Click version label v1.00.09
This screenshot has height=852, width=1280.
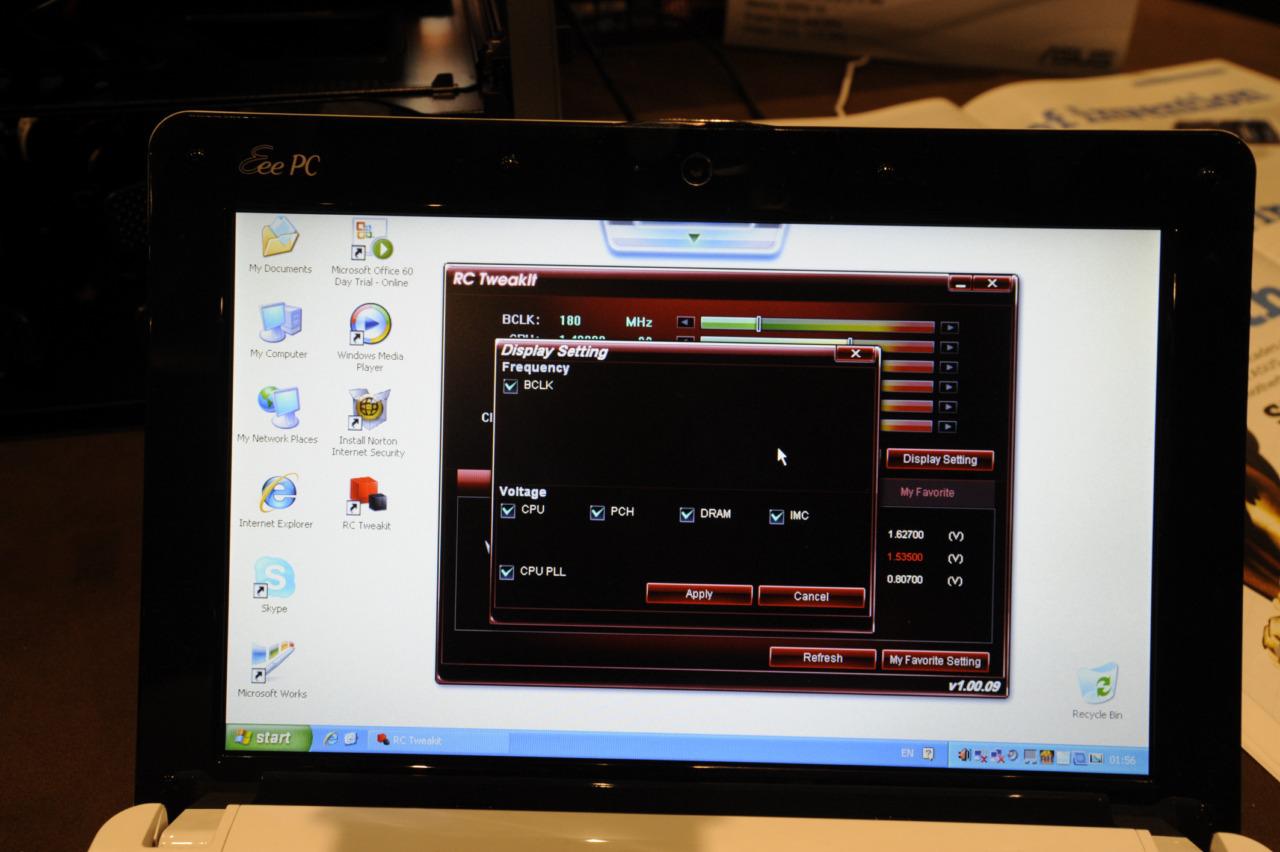point(973,686)
